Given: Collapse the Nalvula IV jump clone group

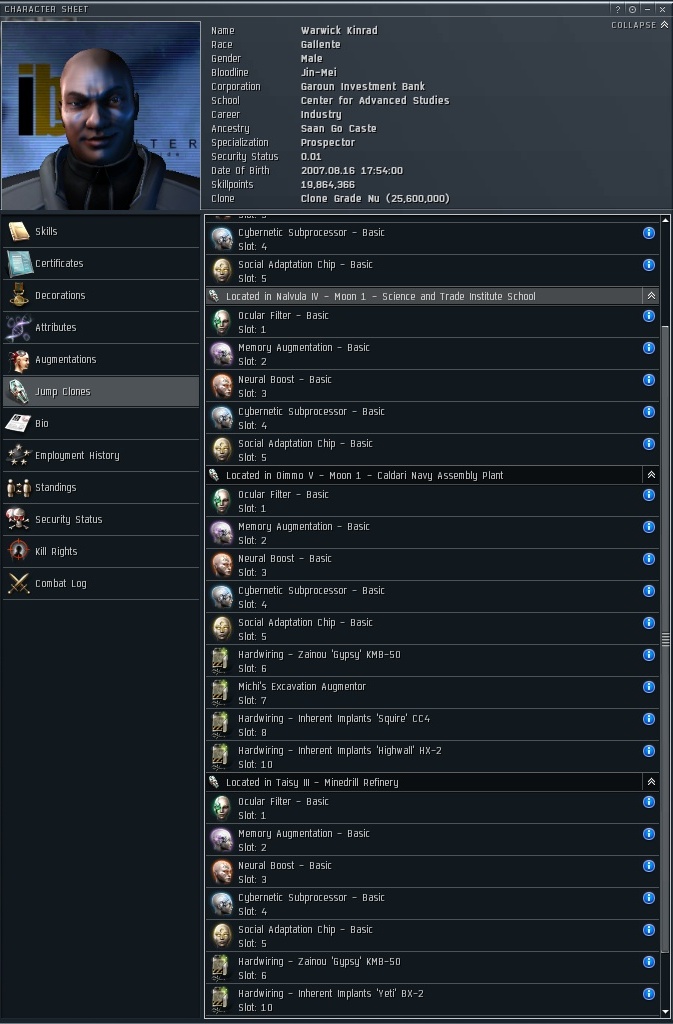Looking at the screenshot, I should tap(651, 296).
